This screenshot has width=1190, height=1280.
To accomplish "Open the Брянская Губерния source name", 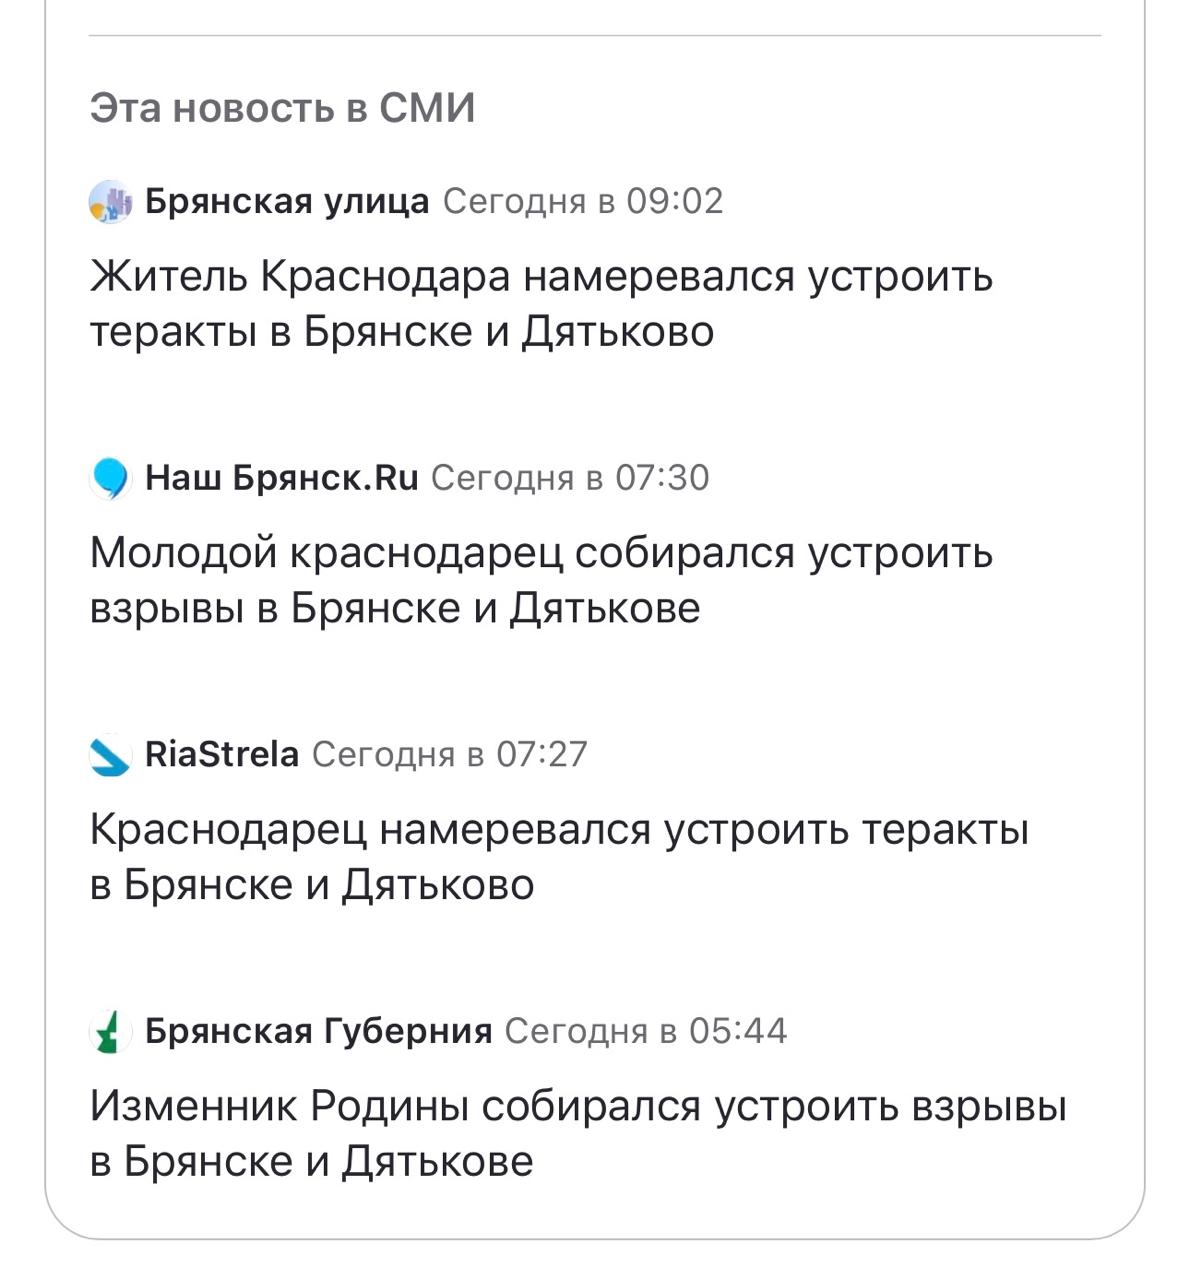I will click(318, 1031).
